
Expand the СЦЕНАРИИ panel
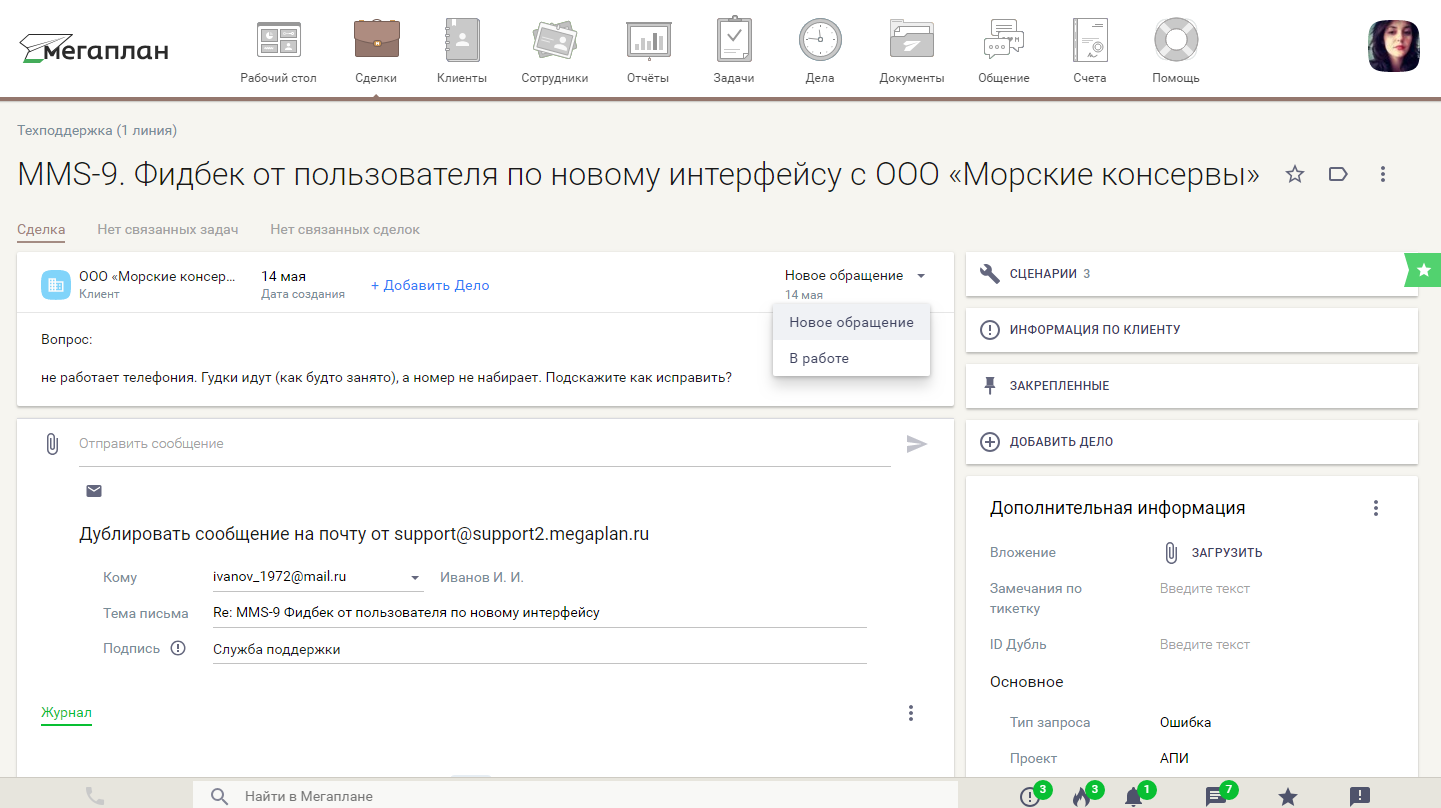(x=1192, y=274)
